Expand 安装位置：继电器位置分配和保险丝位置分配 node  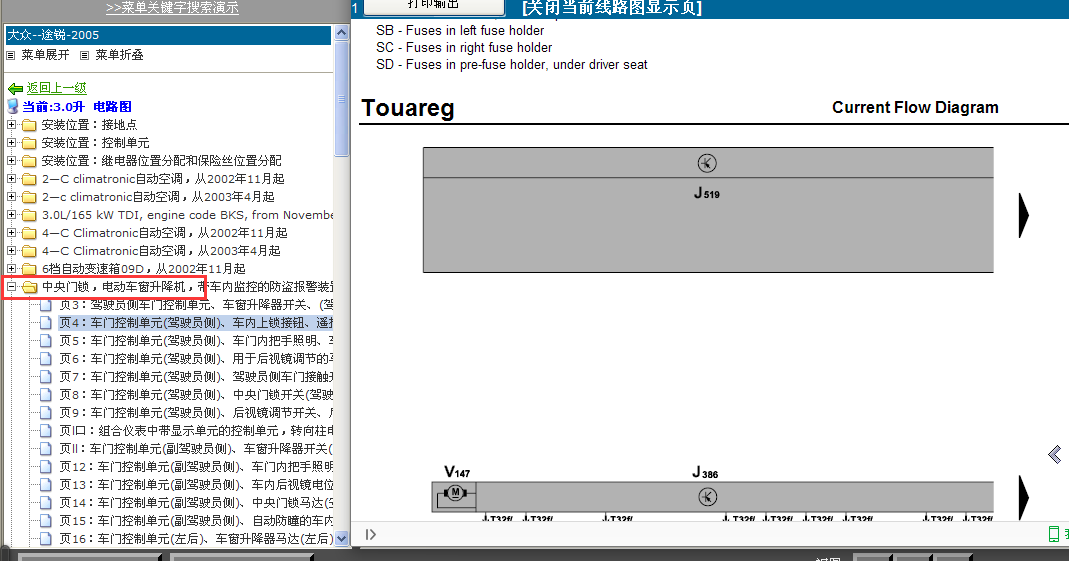(11, 161)
